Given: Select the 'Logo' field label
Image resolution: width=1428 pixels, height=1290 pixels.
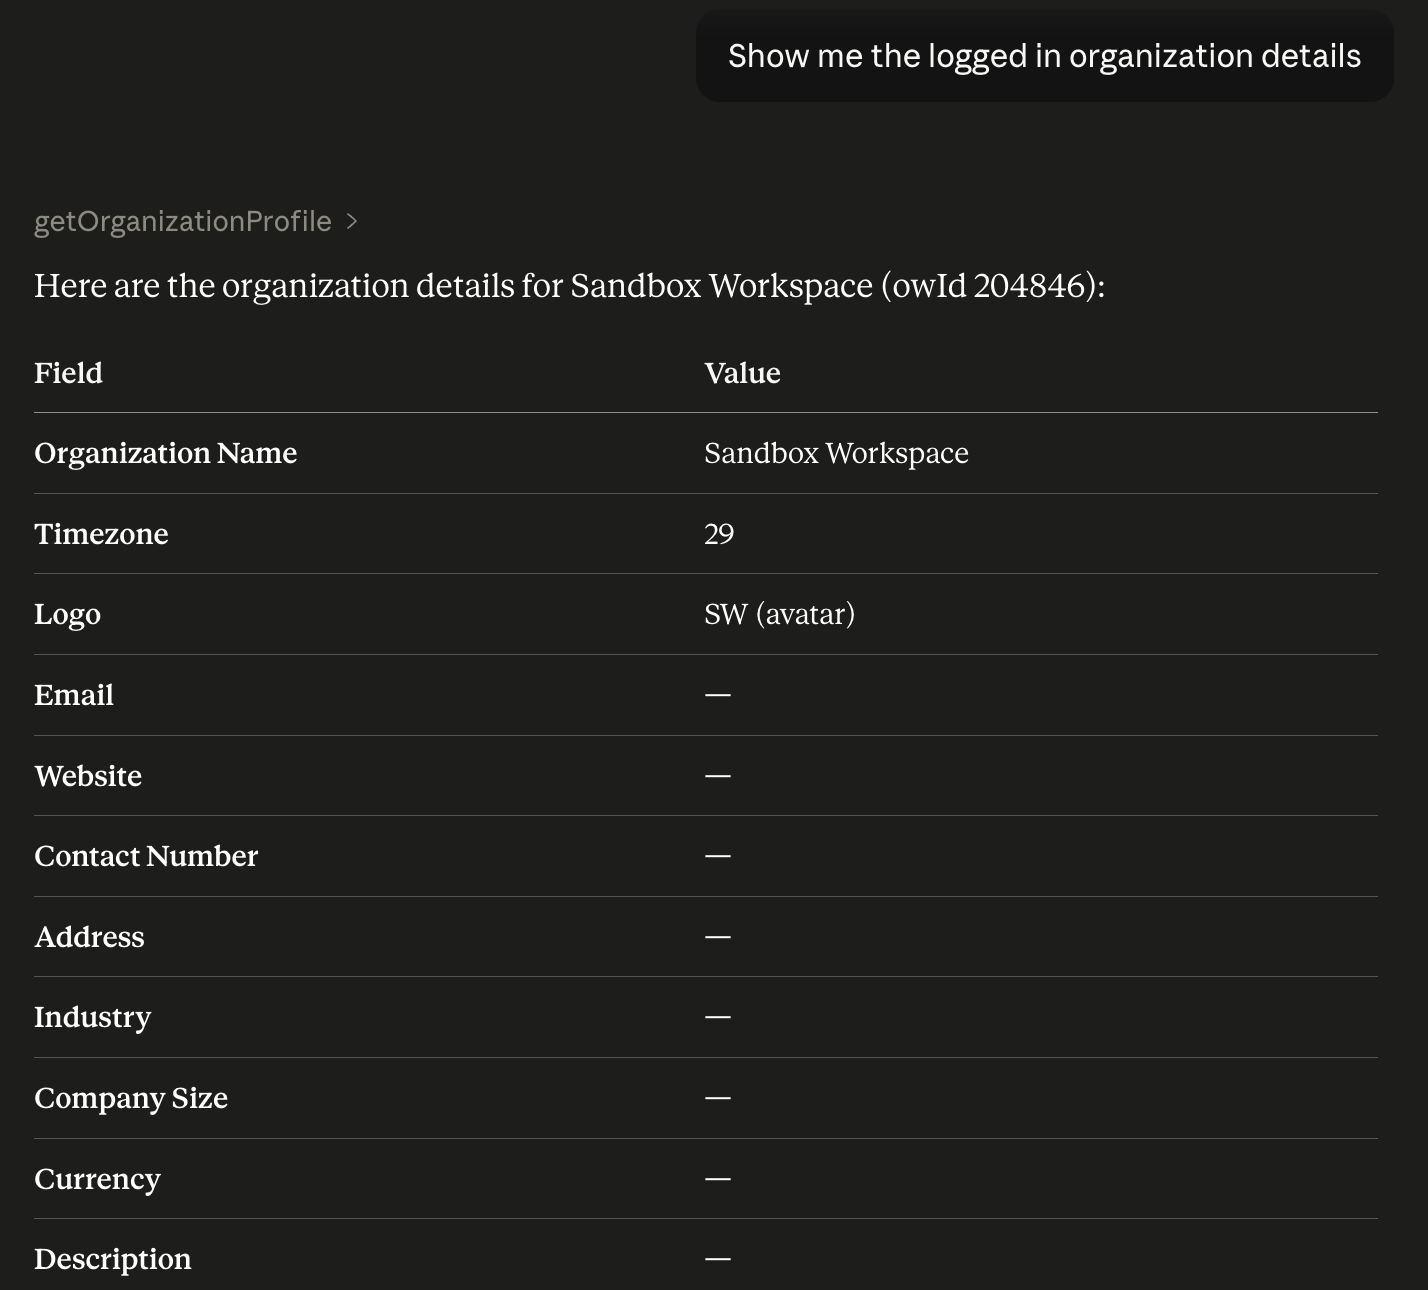Looking at the screenshot, I should pyautogui.click(x=67, y=614).
